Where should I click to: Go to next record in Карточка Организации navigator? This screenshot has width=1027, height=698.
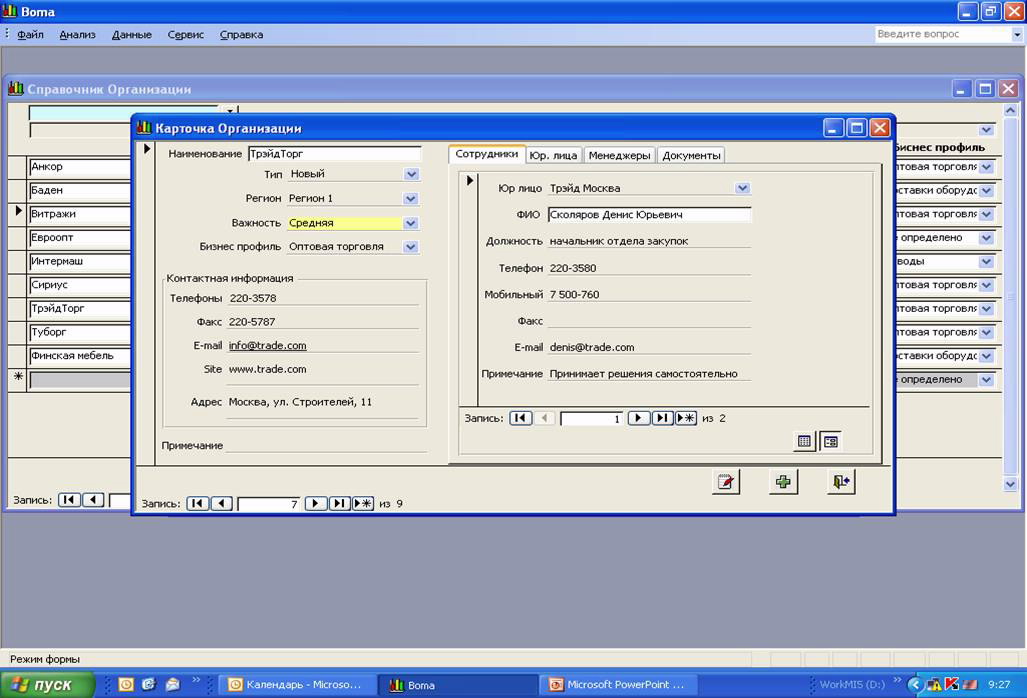[315, 504]
